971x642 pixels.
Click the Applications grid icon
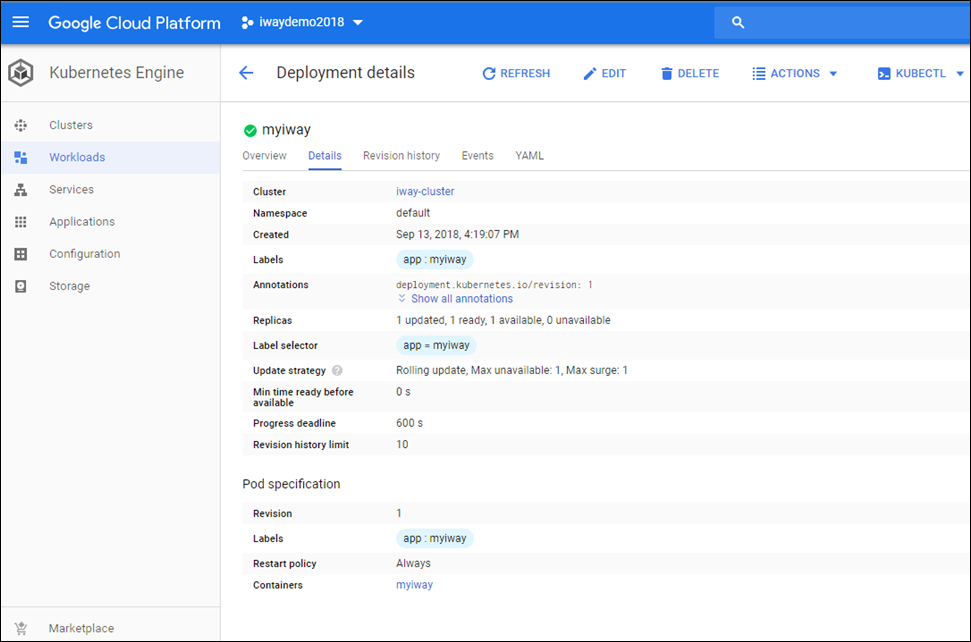pyautogui.click(x=20, y=222)
